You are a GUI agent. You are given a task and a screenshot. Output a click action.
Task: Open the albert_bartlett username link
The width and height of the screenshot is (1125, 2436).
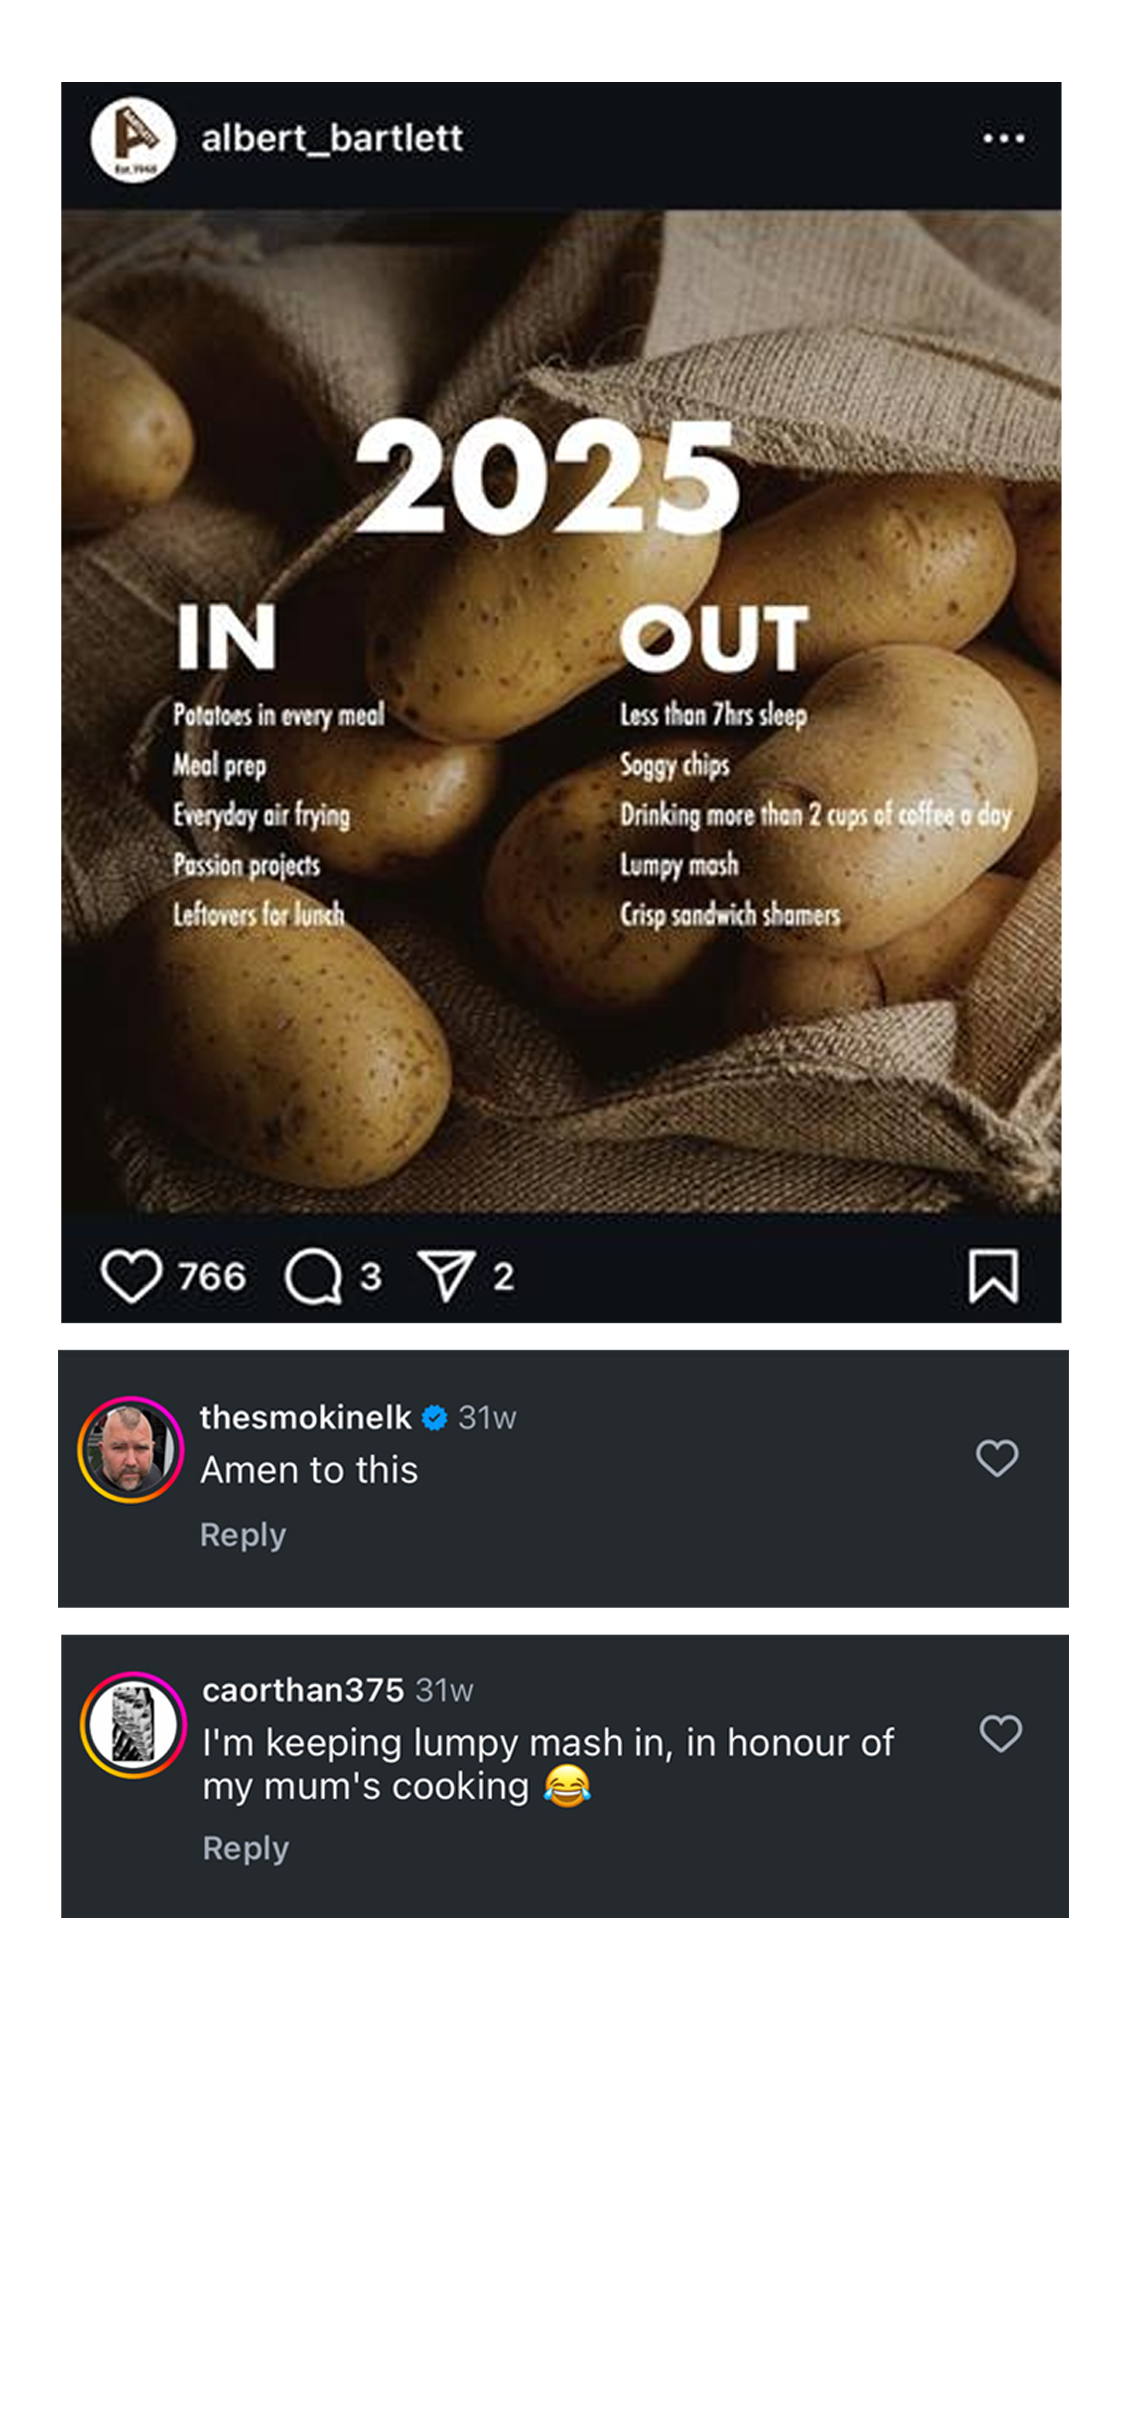(x=332, y=138)
